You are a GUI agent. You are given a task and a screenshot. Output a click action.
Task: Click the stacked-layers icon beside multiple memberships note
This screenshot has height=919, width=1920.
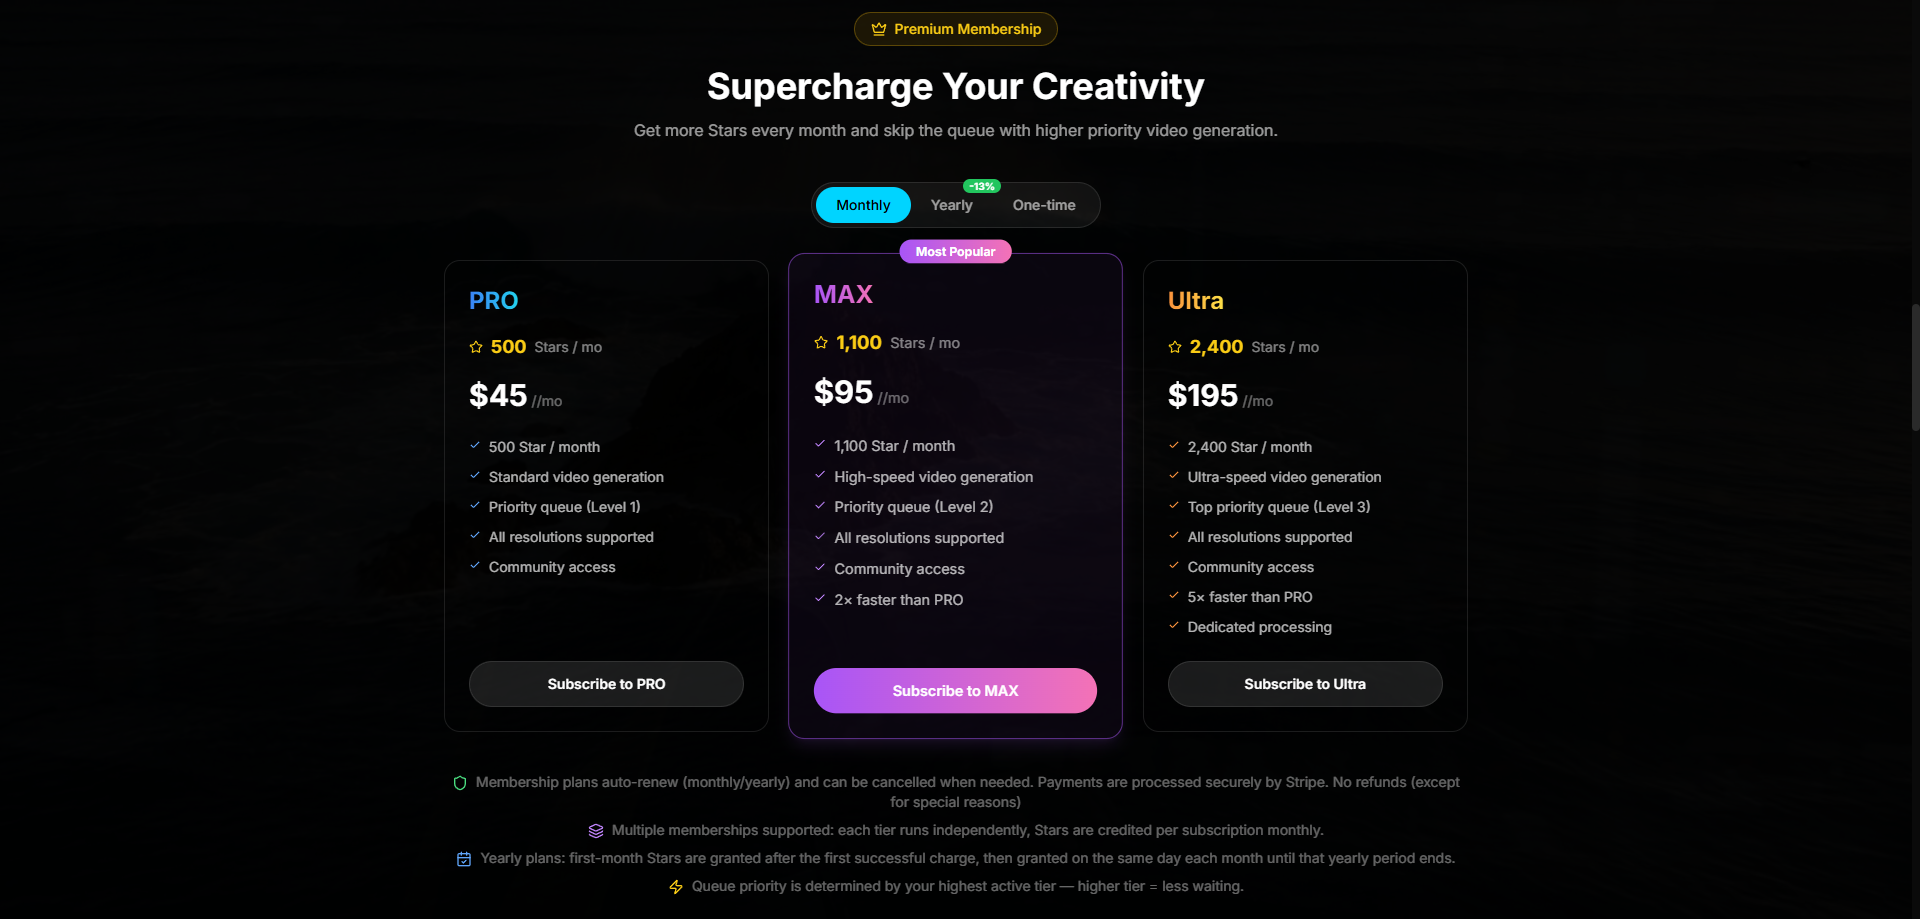(x=595, y=830)
